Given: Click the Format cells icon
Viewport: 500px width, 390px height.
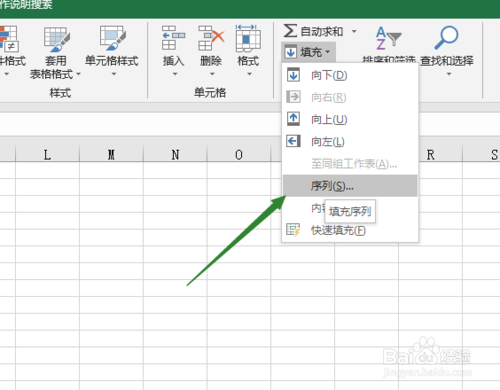Looking at the screenshot, I should (x=248, y=38).
